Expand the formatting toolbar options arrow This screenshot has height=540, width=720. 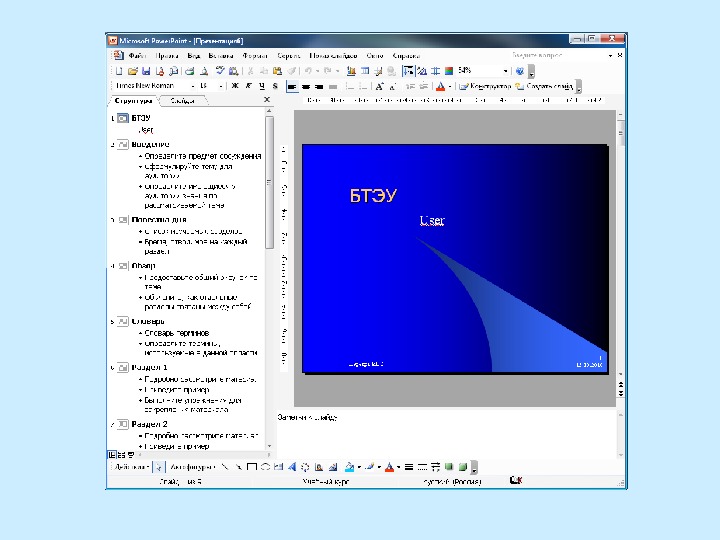579,87
